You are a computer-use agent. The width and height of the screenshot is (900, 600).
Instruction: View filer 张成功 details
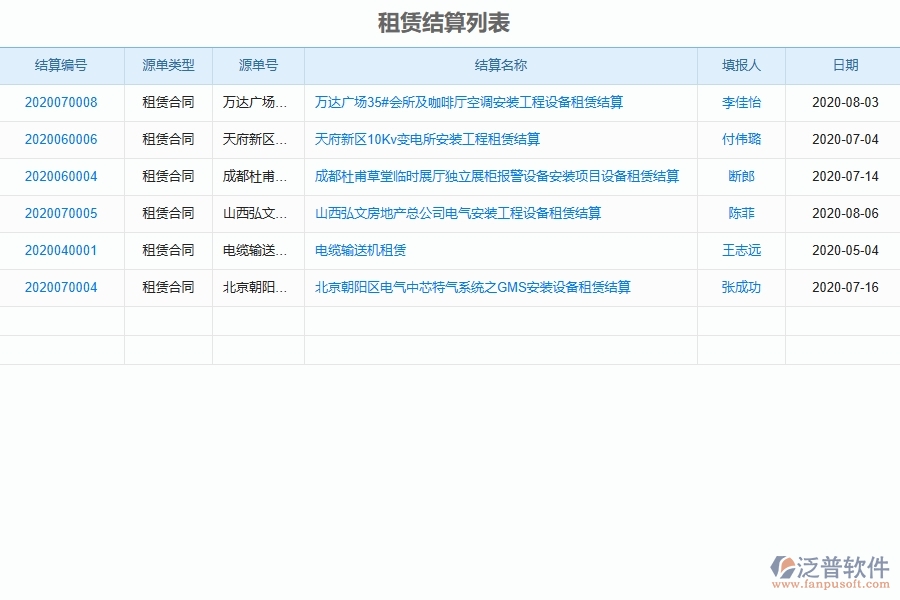point(742,288)
